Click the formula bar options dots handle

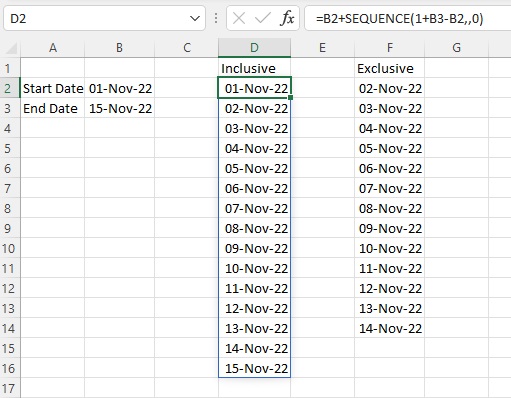(x=216, y=18)
